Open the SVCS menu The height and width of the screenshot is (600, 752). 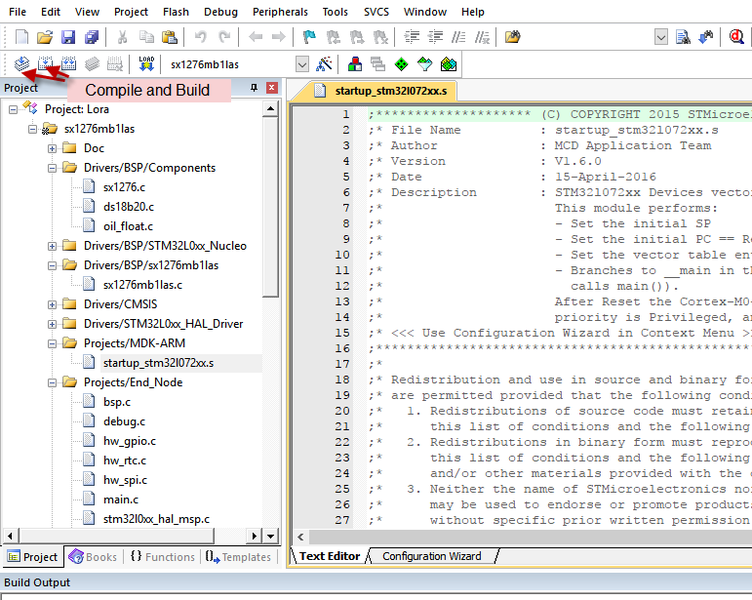376,12
